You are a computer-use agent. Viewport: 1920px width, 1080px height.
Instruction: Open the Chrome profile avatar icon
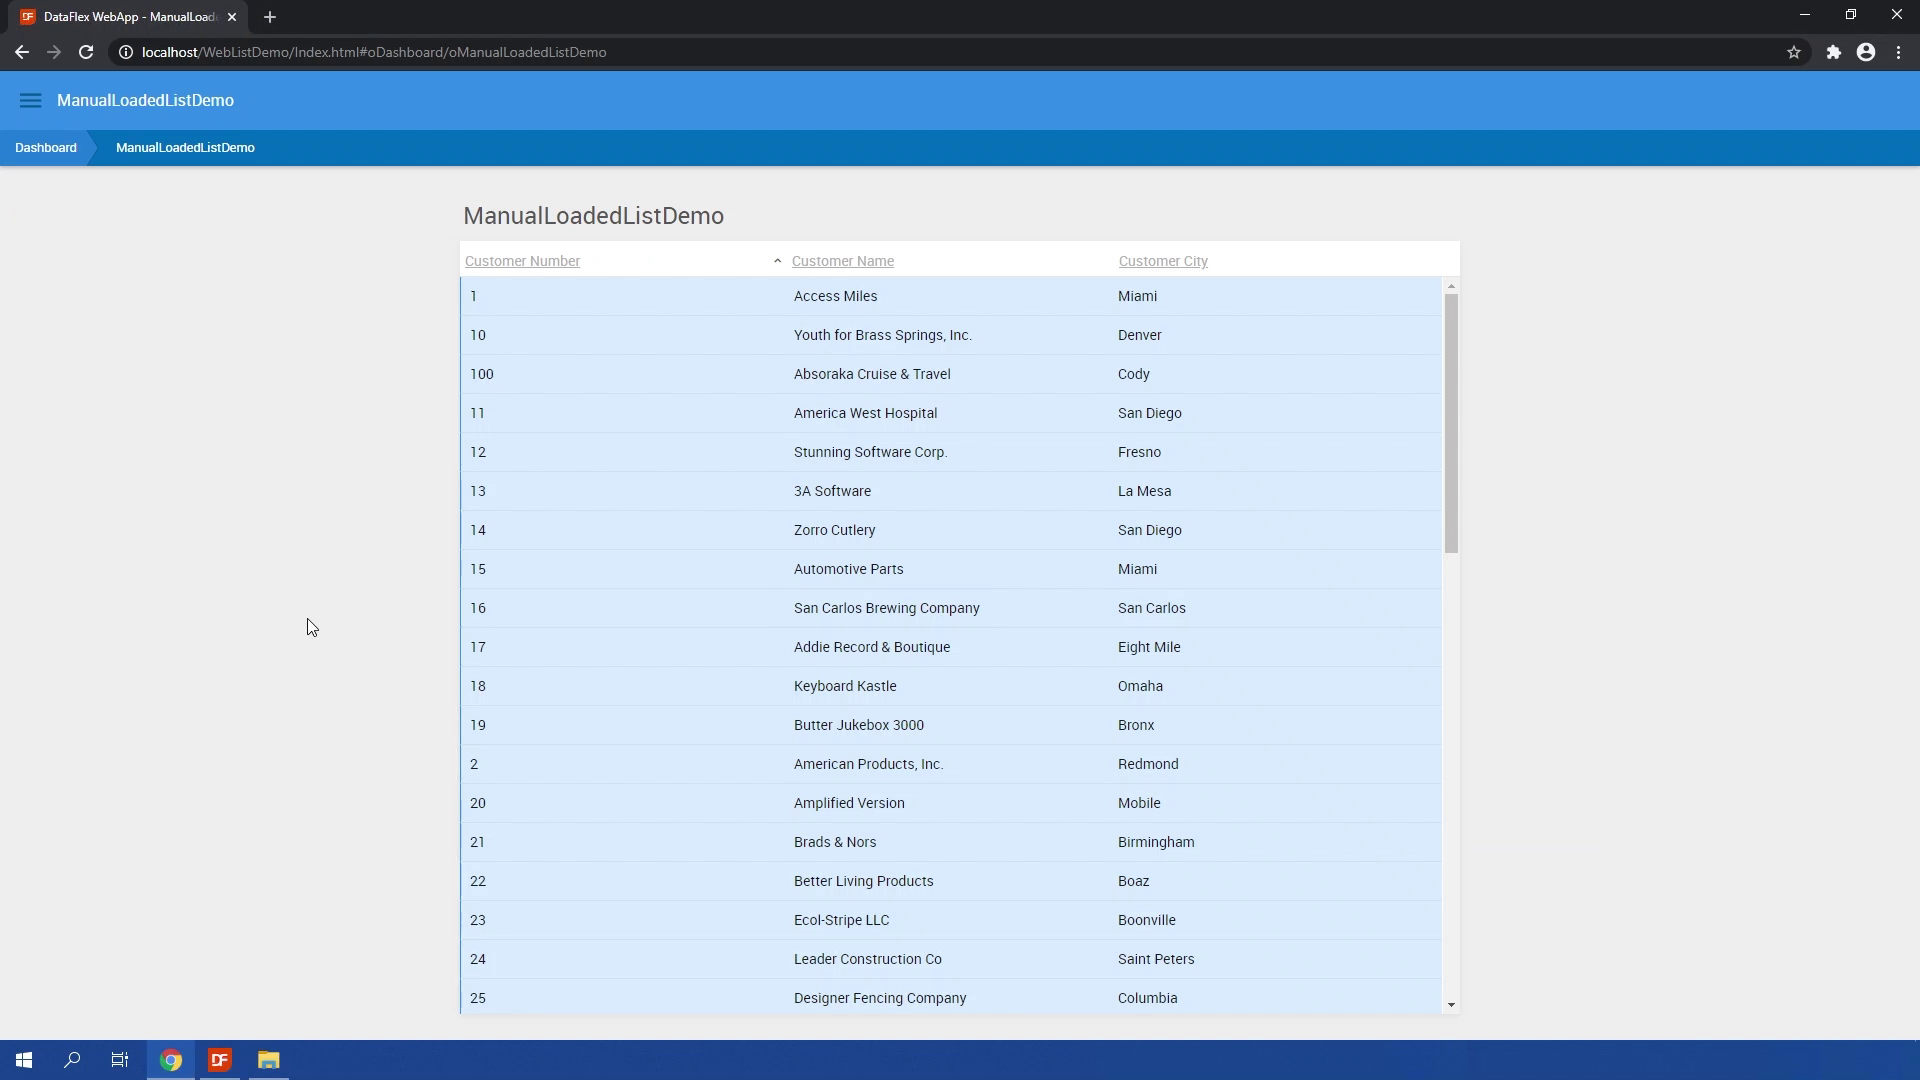pyautogui.click(x=1866, y=52)
